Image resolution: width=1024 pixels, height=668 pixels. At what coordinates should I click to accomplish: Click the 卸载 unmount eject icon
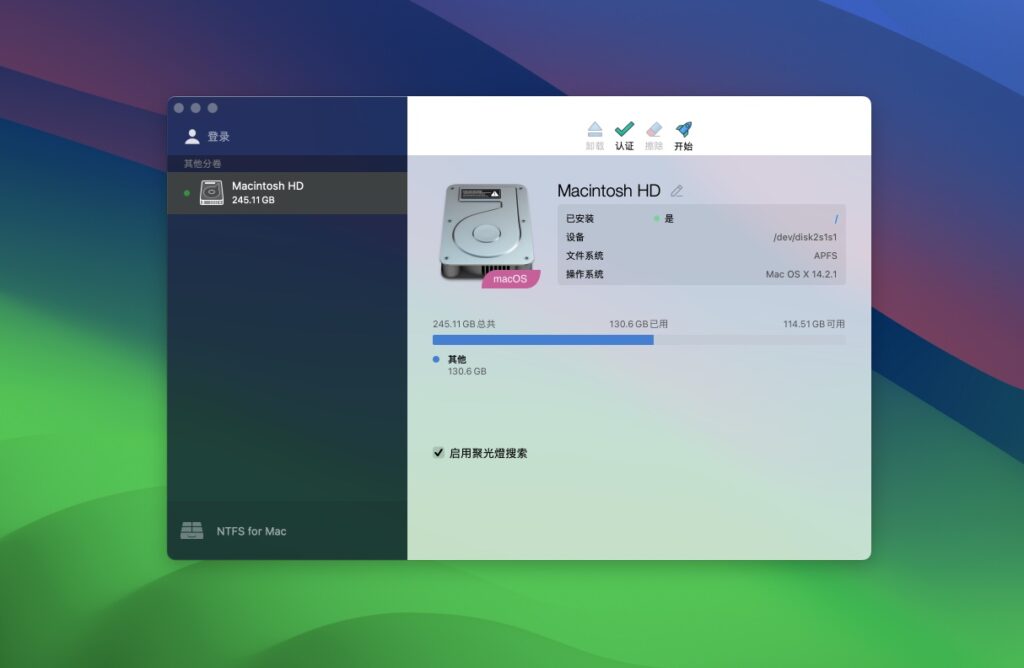click(594, 129)
